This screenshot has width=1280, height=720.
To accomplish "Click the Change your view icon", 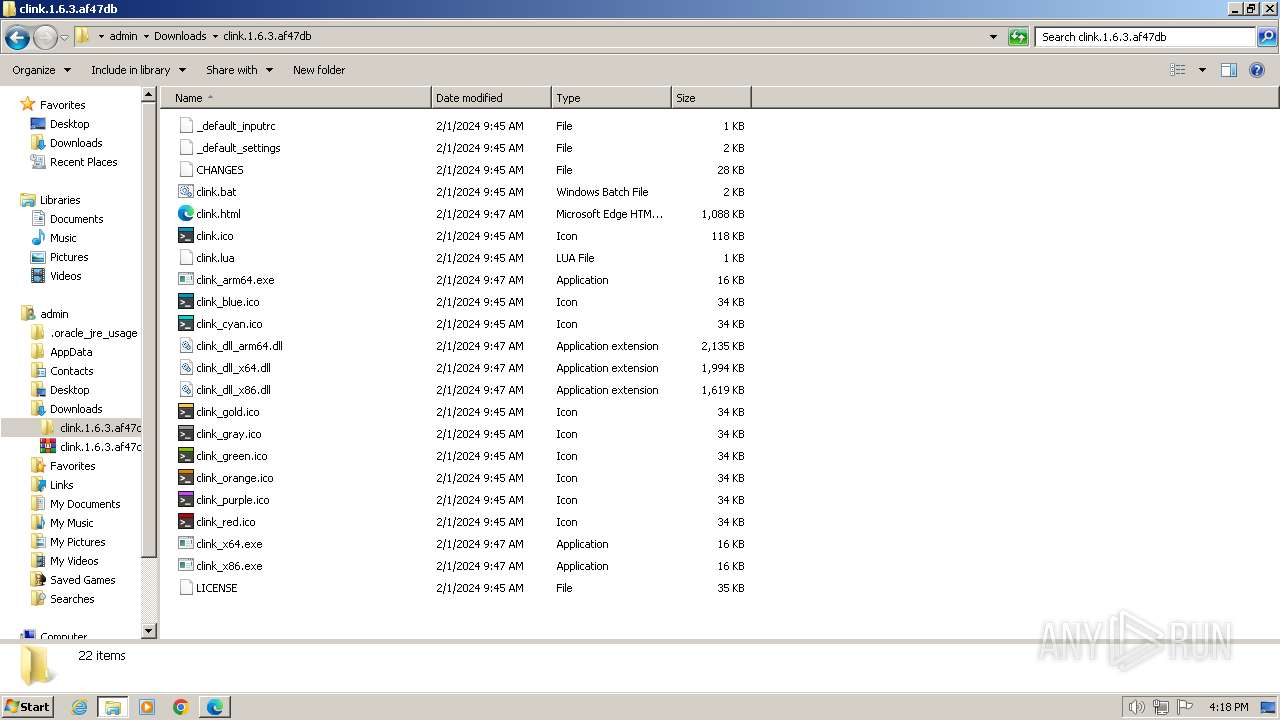I will (x=1178, y=70).
